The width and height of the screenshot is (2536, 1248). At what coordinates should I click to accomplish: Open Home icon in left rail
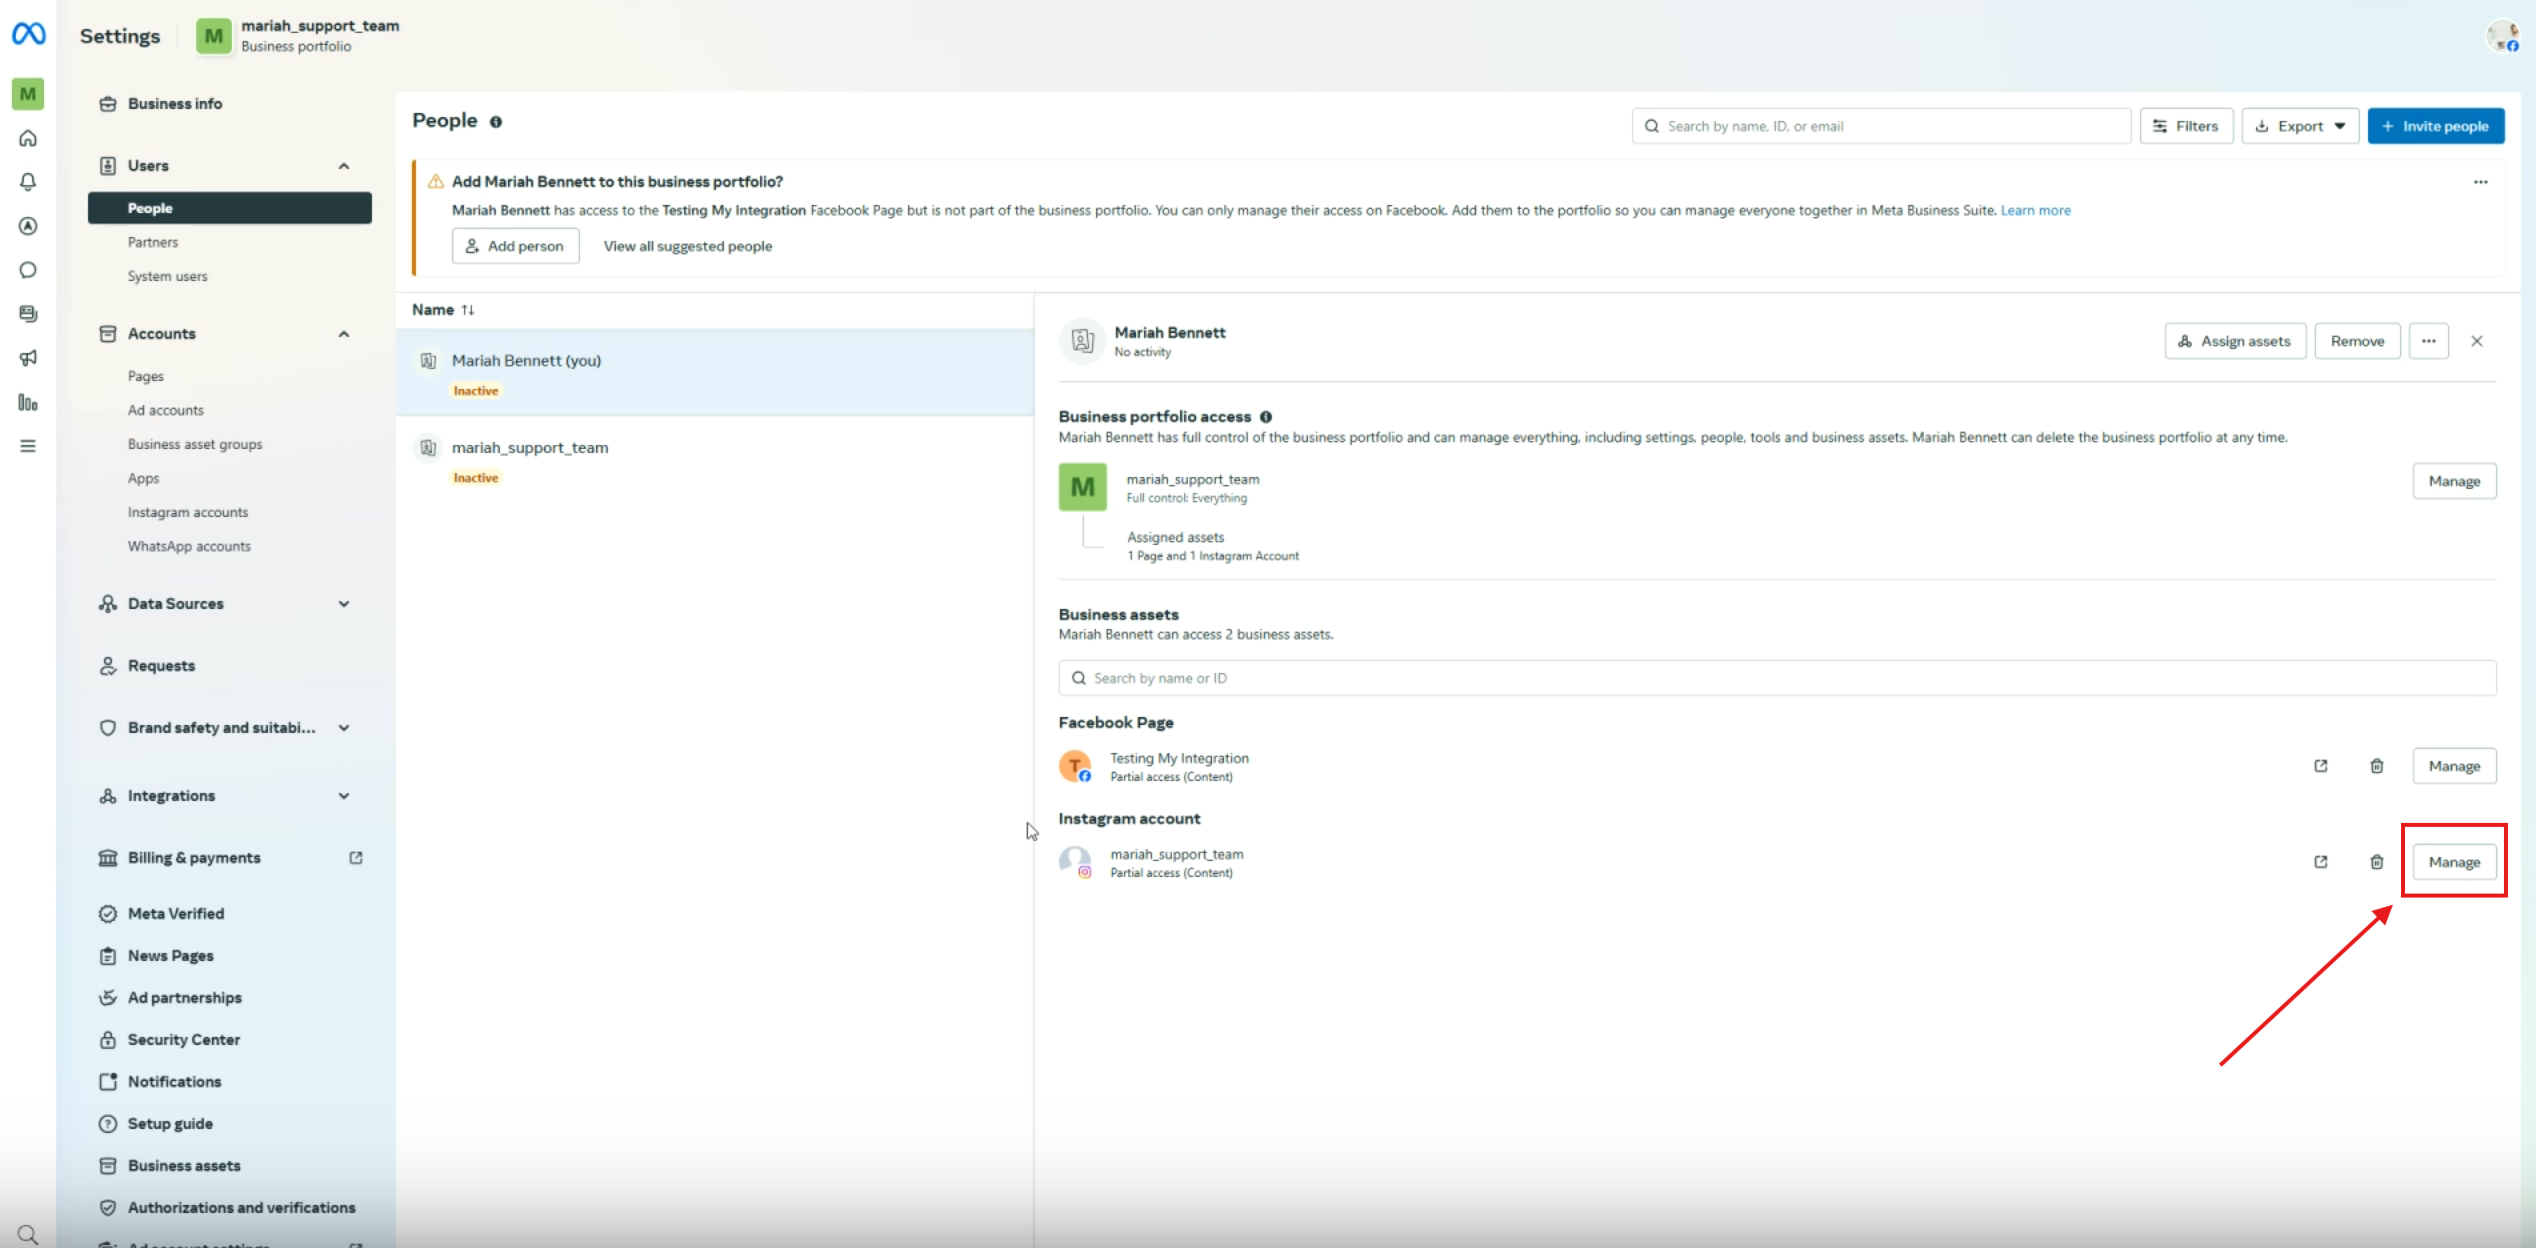click(28, 138)
